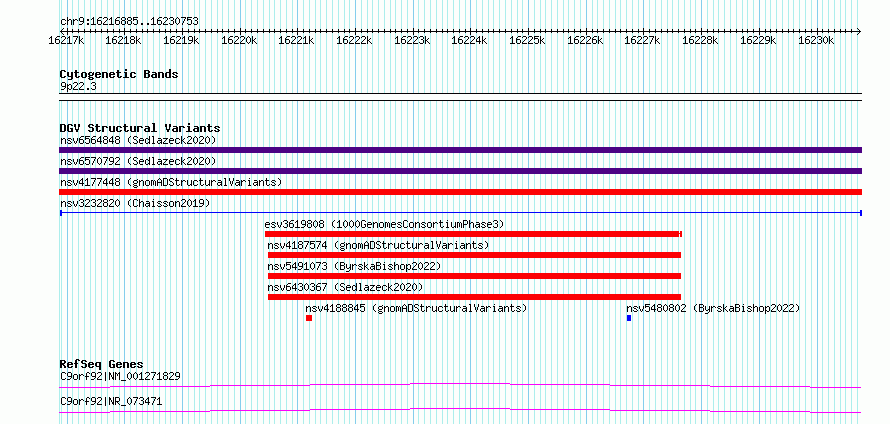
Task: Open variant label nsv6430367 (Sedlazeck2020)
Action: pos(345,287)
